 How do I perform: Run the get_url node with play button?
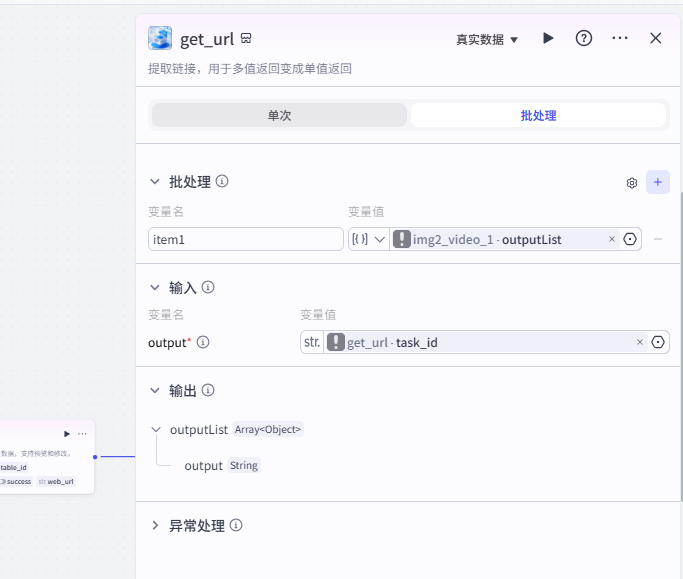click(x=548, y=38)
